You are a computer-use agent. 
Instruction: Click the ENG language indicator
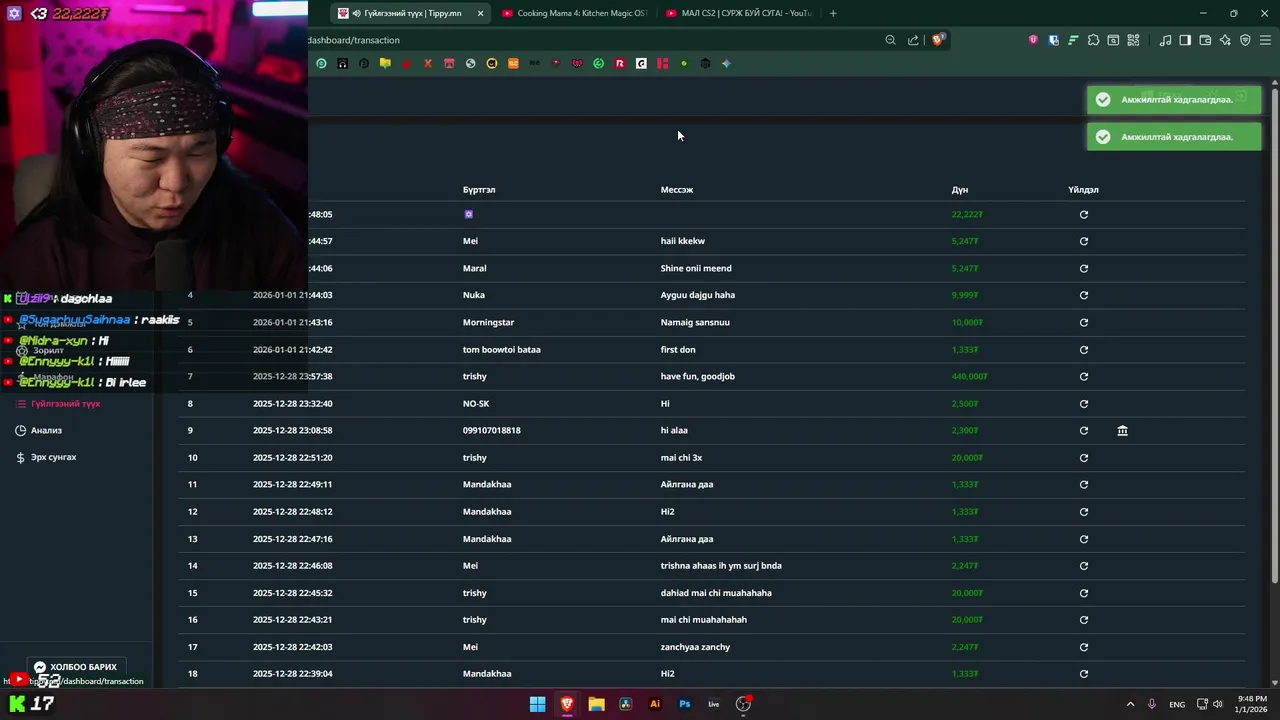(x=1177, y=704)
